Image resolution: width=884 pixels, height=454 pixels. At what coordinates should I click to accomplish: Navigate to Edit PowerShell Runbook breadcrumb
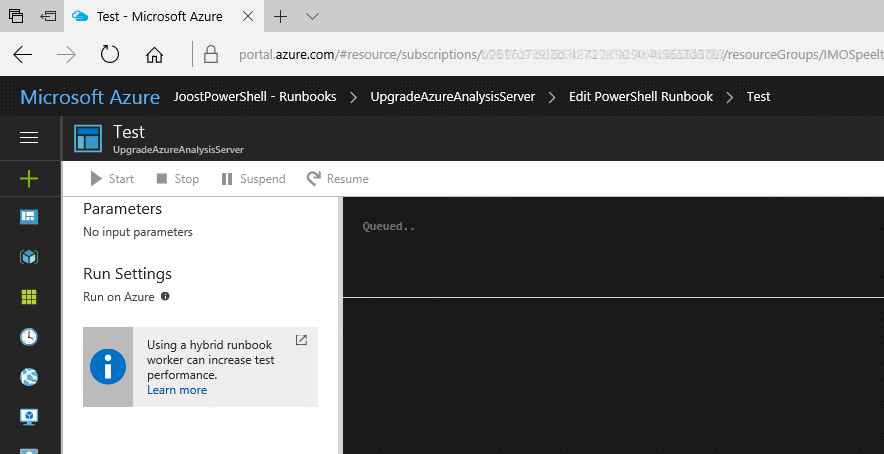coord(641,96)
